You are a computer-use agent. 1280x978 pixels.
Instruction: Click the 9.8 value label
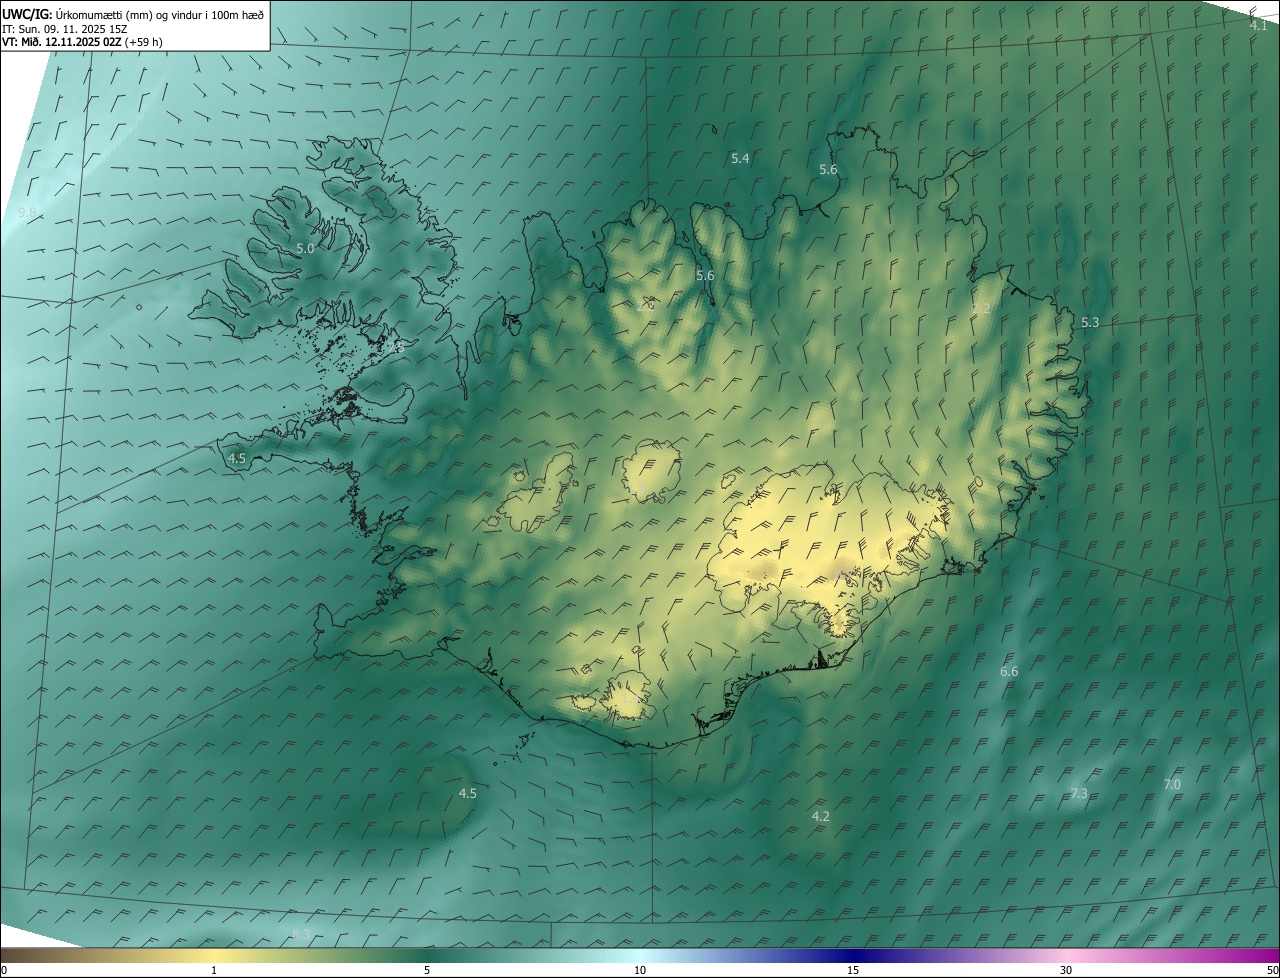27,213
